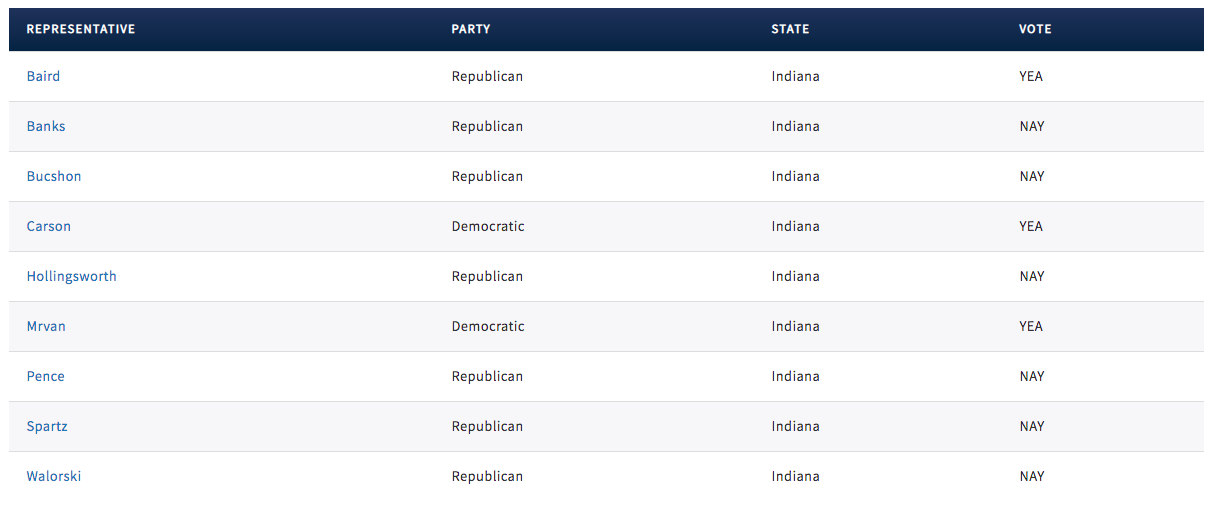Image resolution: width=1214 pixels, height=512 pixels.
Task: Open the Walorski representative link
Action: pyautogui.click(x=54, y=476)
